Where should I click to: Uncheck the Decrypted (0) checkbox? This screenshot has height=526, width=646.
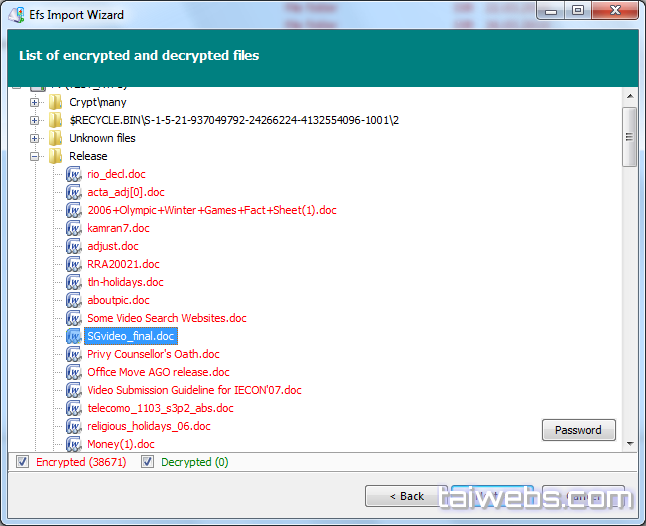coord(148,462)
